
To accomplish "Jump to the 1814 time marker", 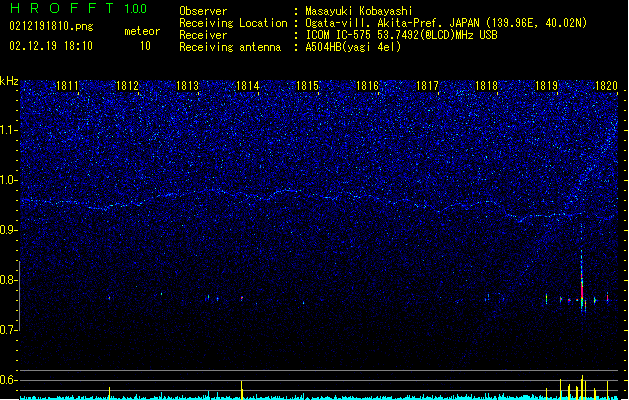I will point(248,87).
